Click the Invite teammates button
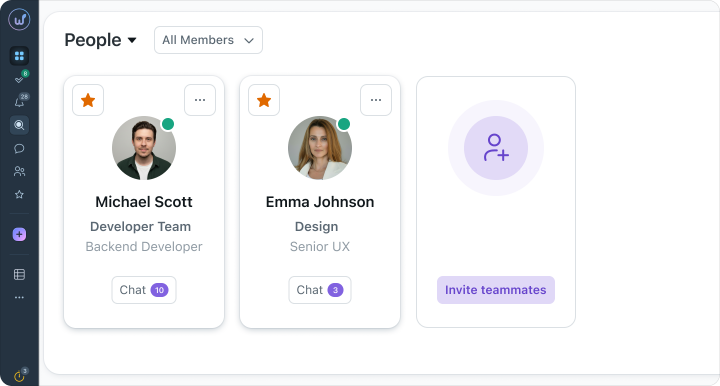720x386 pixels. 496,290
